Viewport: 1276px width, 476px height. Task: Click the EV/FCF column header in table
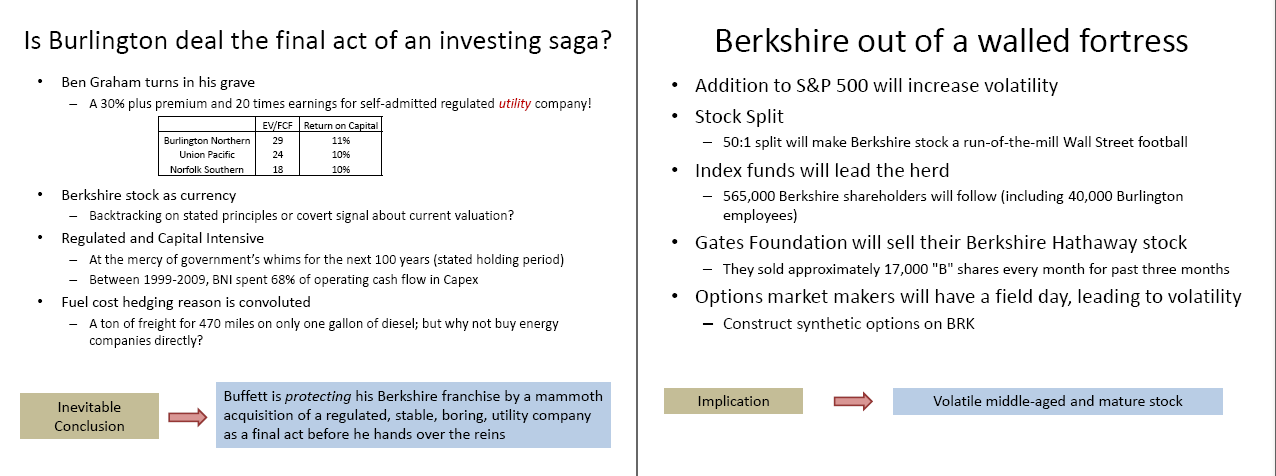271,126
